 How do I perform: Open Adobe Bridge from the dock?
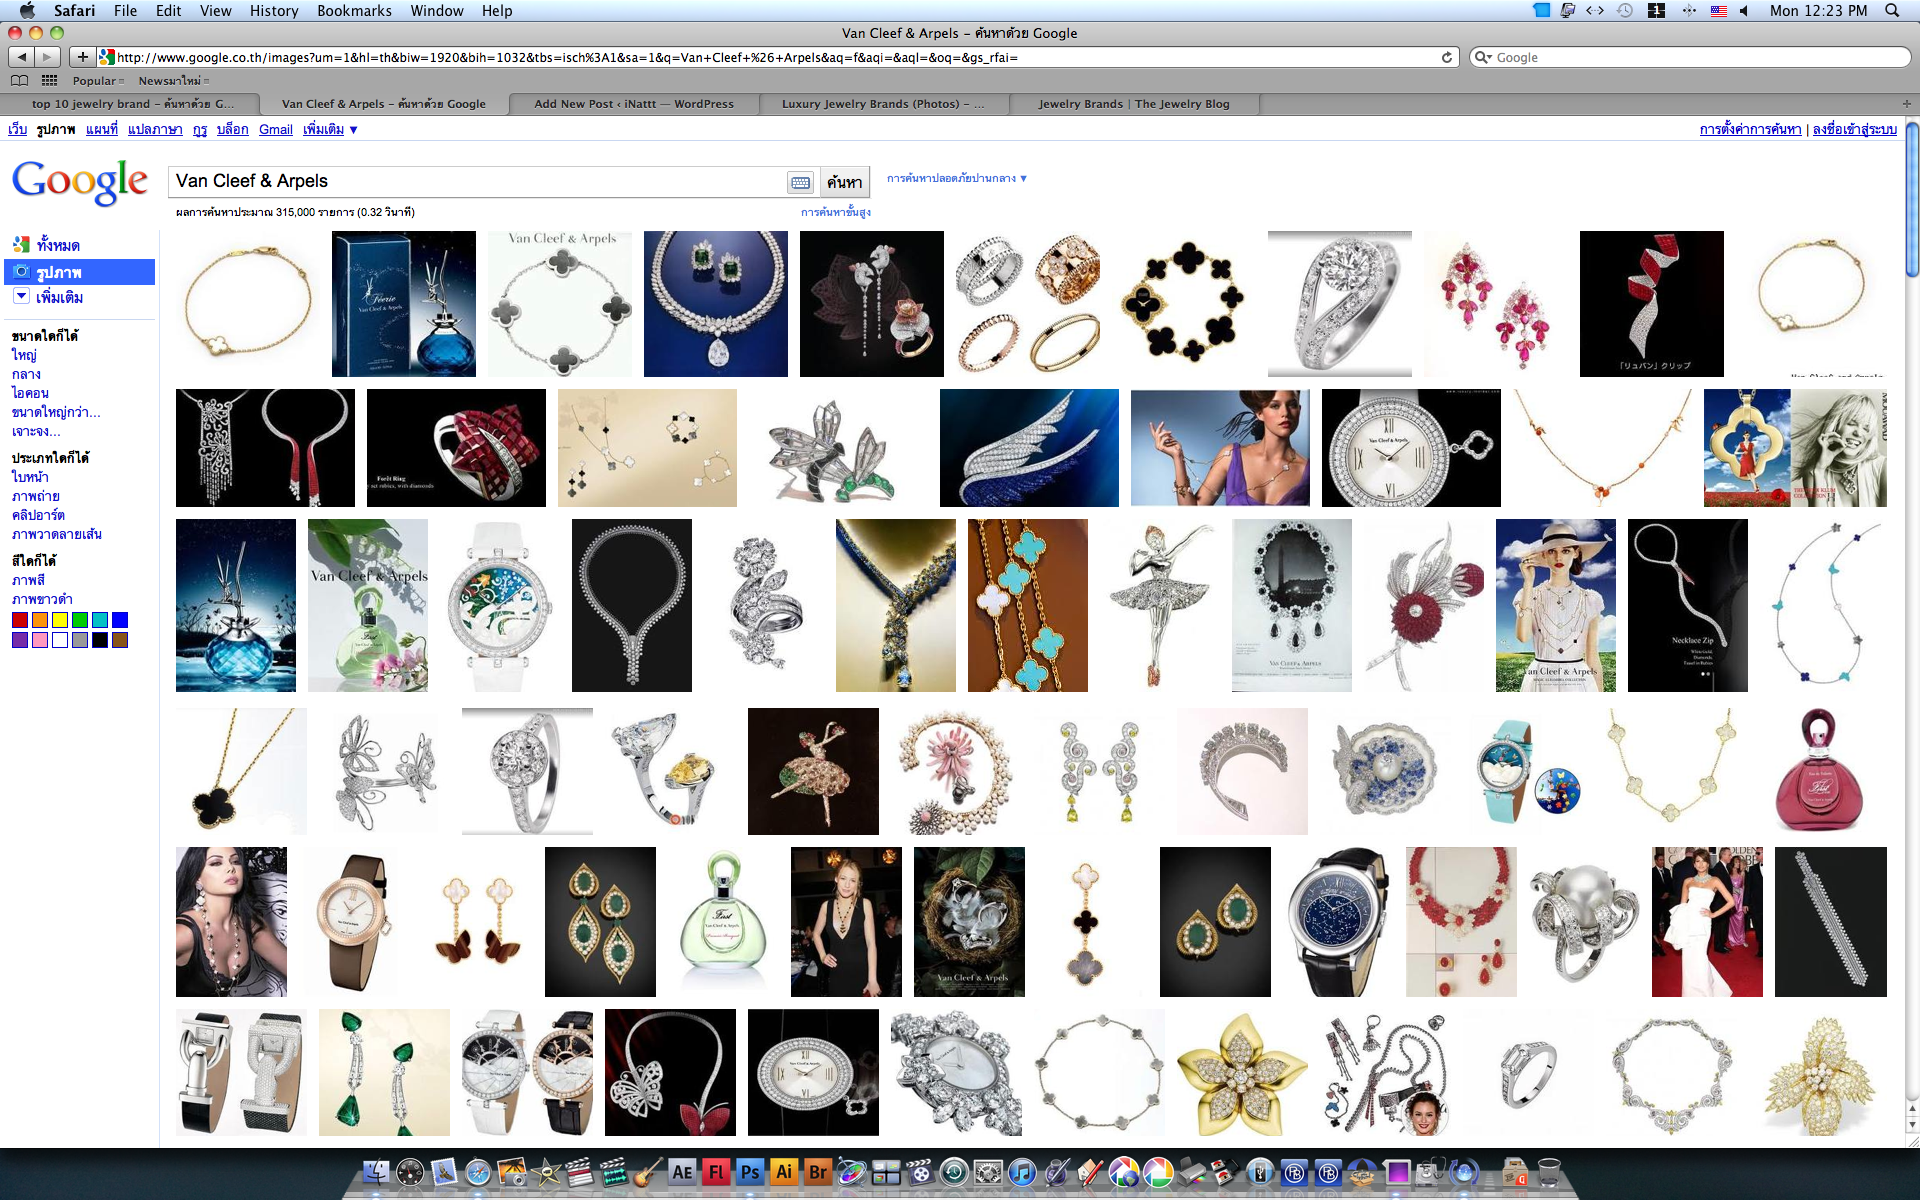click(818, 1172)
